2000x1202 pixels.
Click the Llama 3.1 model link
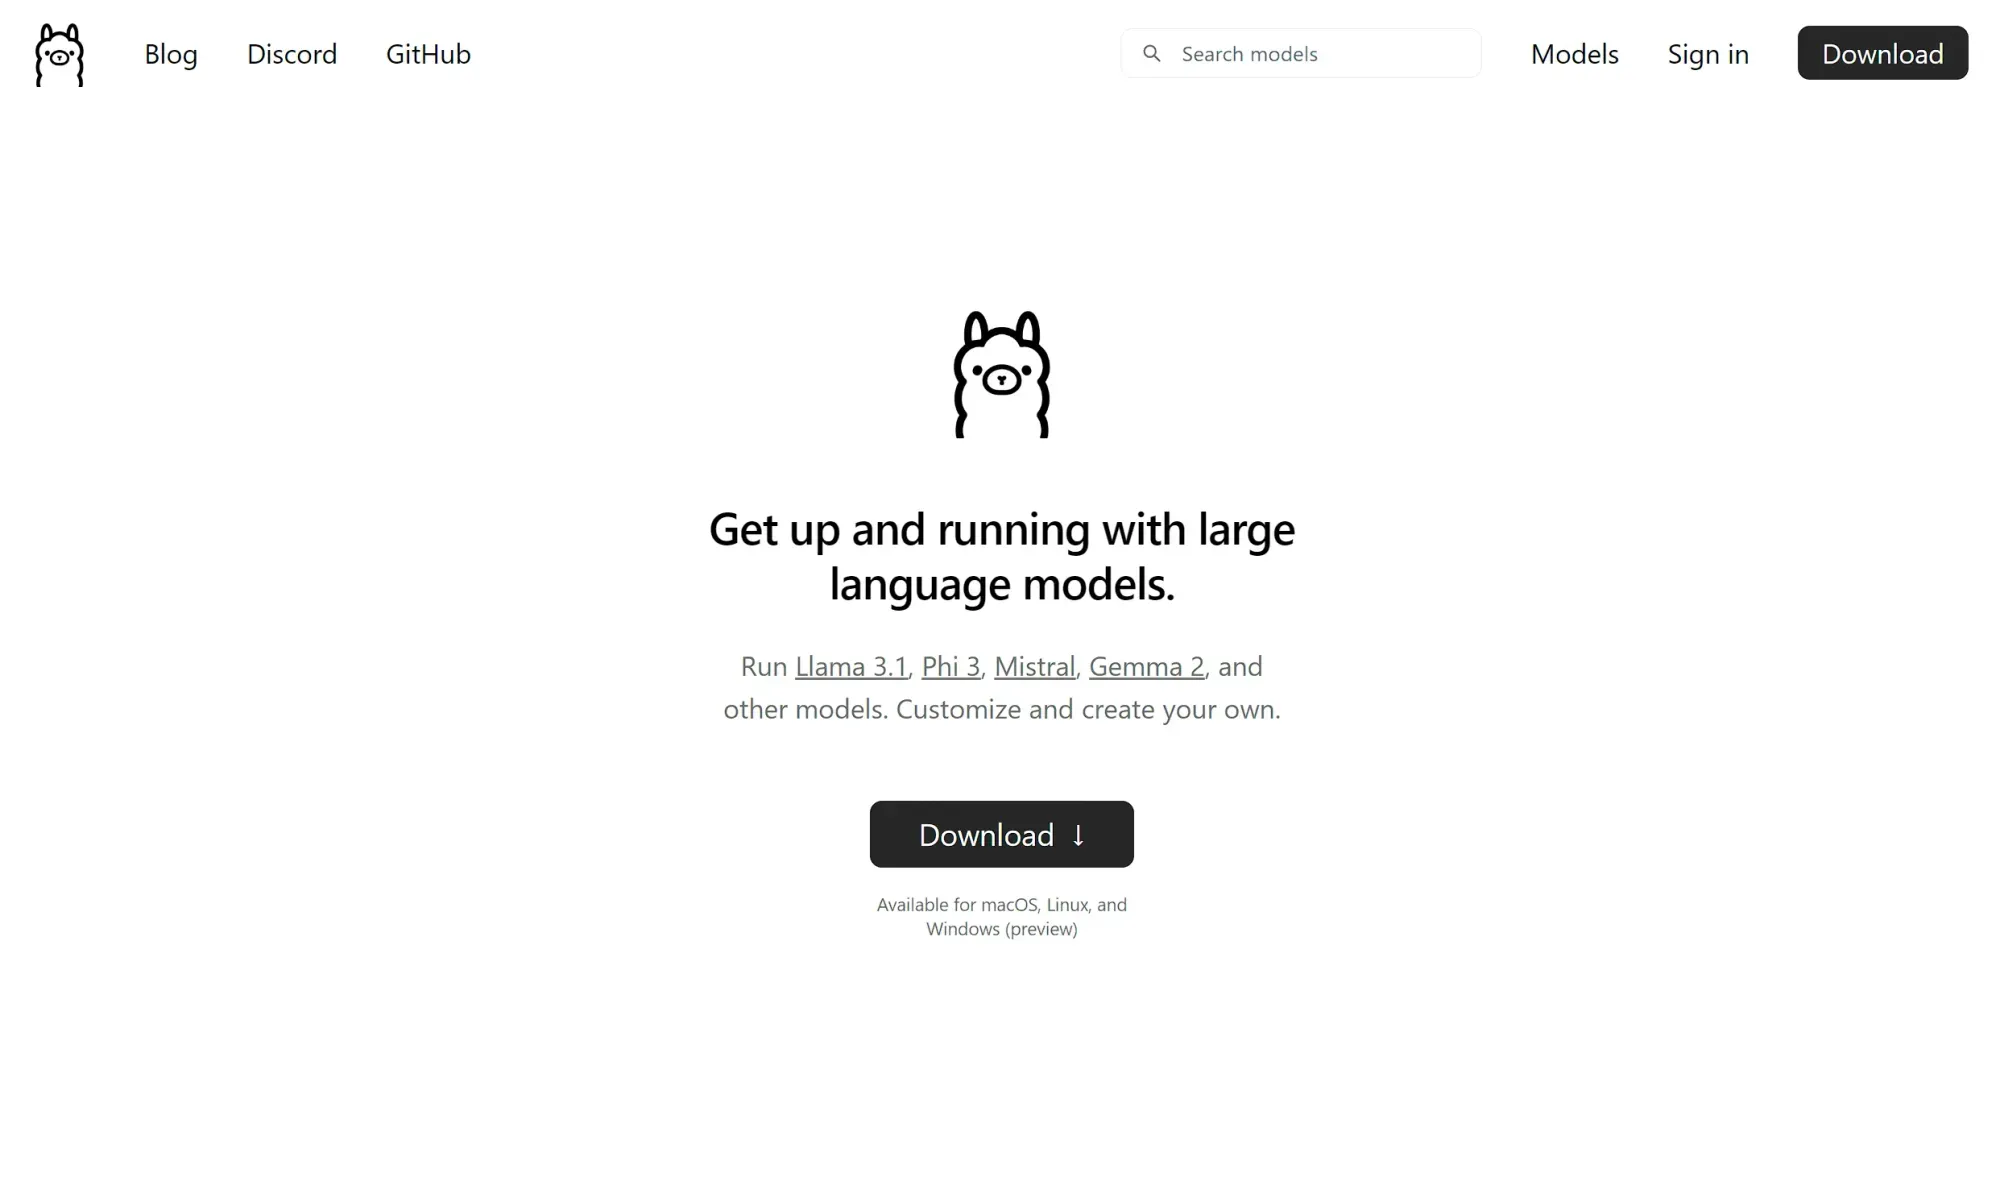coord(850,665)
